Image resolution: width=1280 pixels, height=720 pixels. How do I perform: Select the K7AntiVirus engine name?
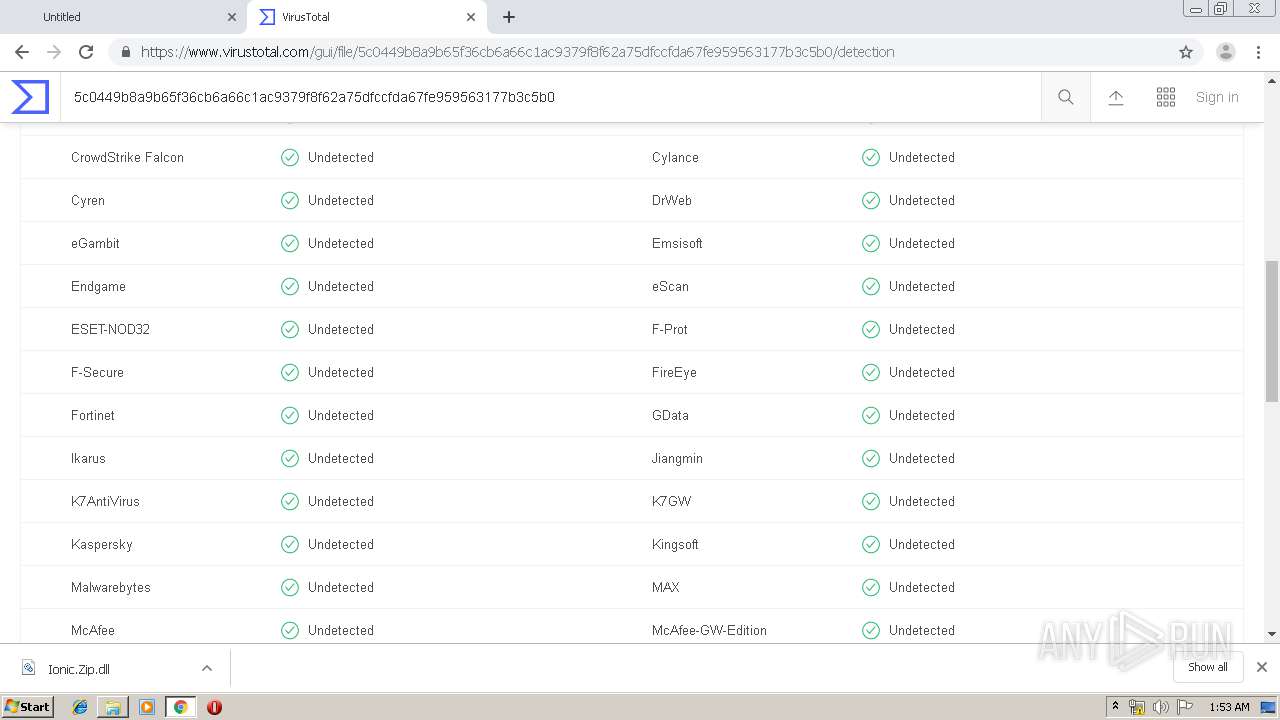click(x=105, y=501)
